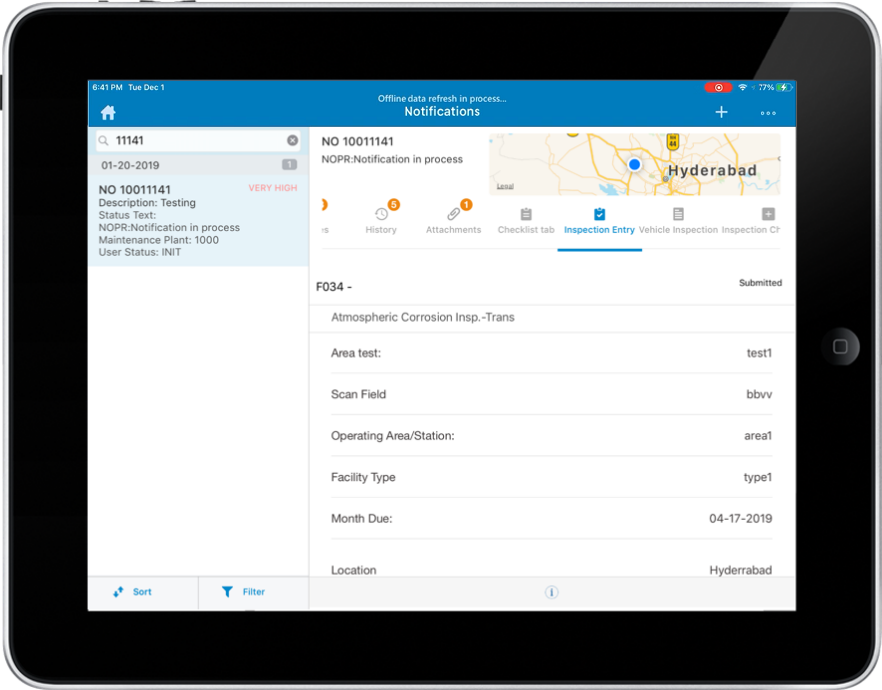Open the Attachments paperclip icon
Viewport: 882px width, 690px height.
click(x=453, y=219)
